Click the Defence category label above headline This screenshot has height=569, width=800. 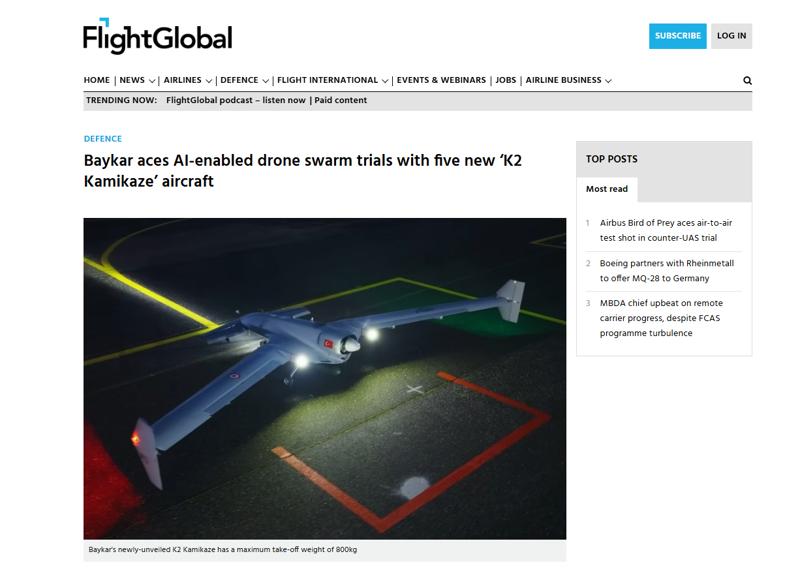103,139
